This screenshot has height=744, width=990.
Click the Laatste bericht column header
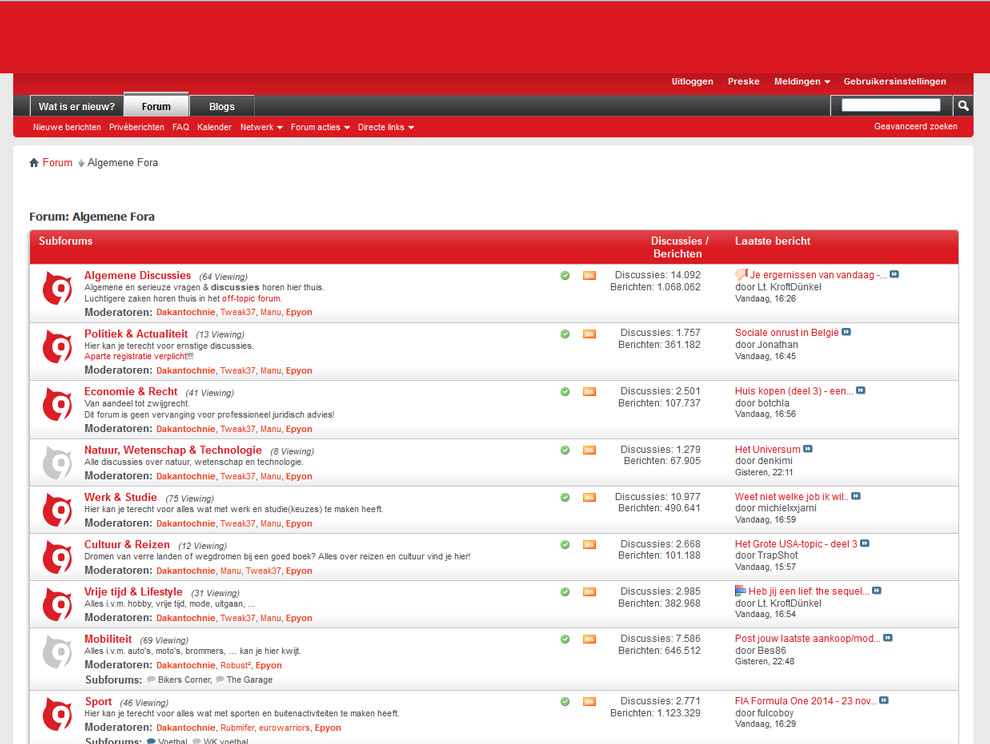[772, 241]
